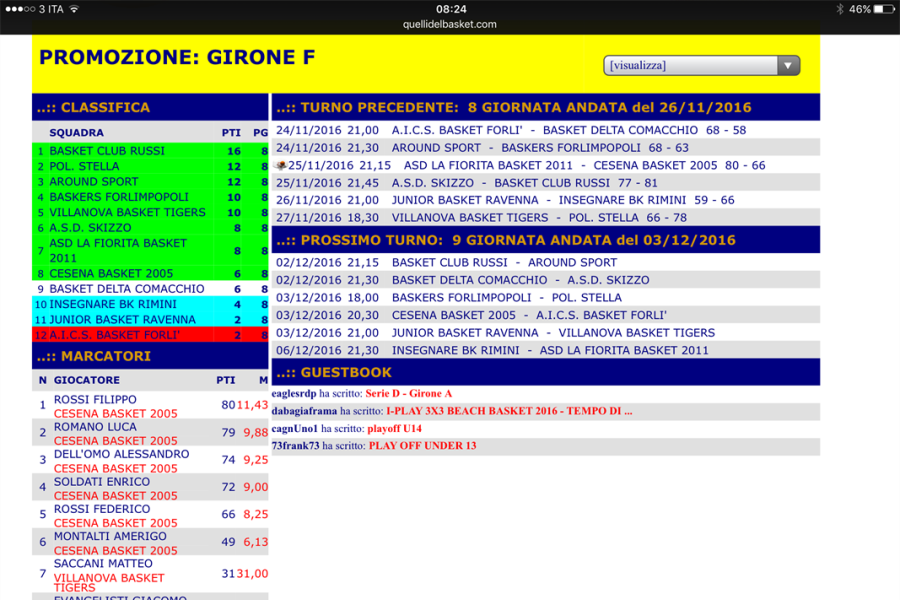Click the PROMOZIONE: GIRONE F title
Viewport: 900px width, 600px height.
(x=177, y=57)
